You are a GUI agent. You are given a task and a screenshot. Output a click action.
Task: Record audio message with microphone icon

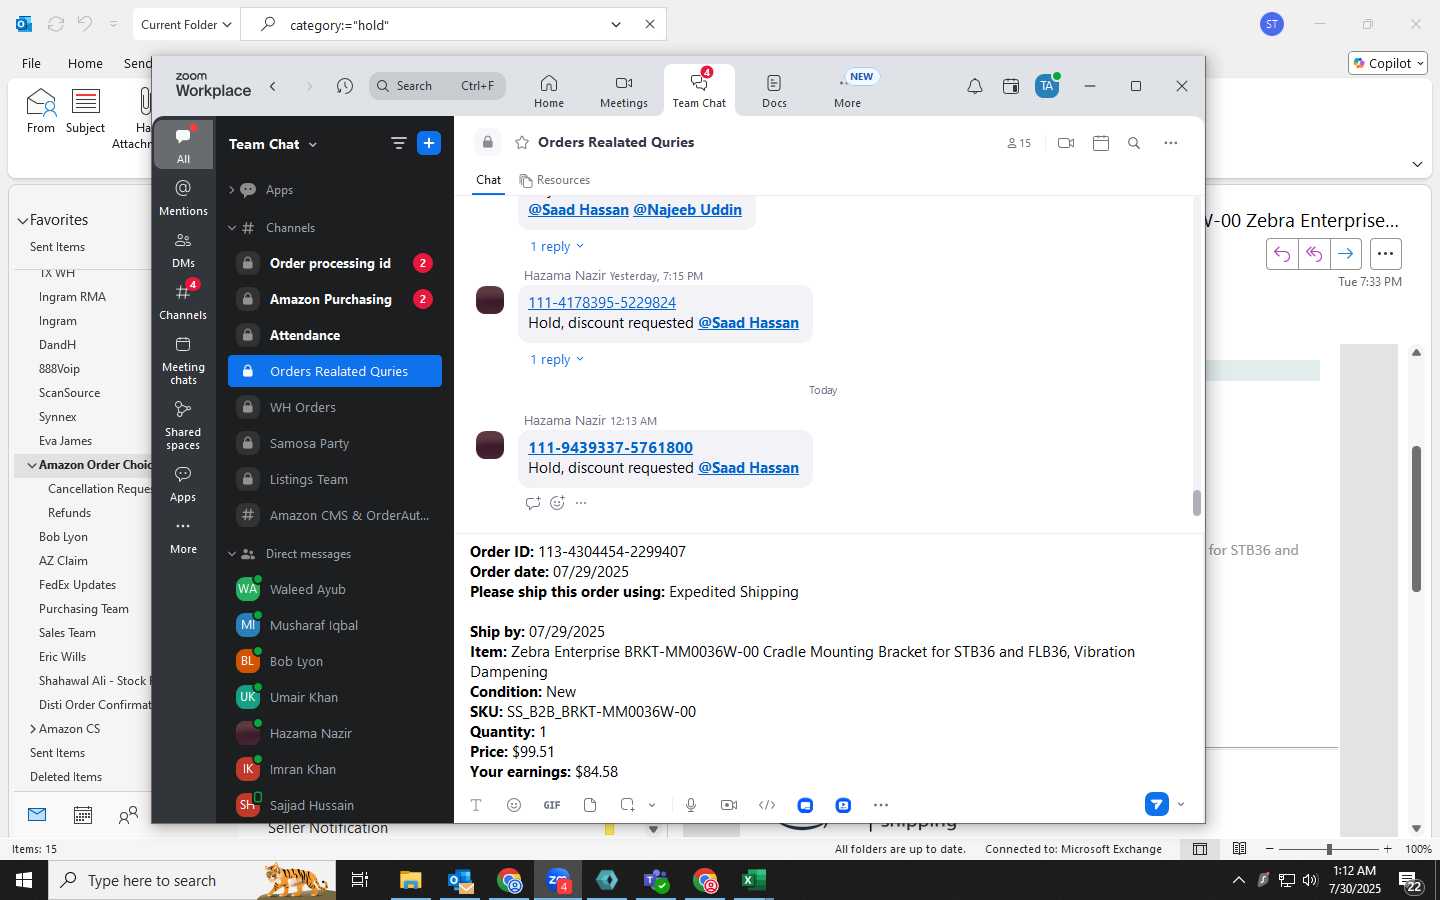coord(691,805)
